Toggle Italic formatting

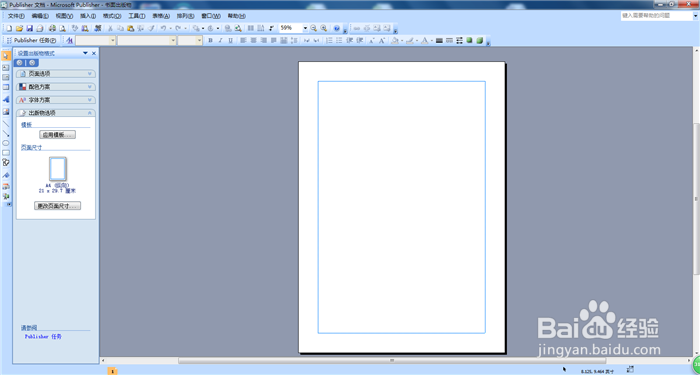pos(220,41)
